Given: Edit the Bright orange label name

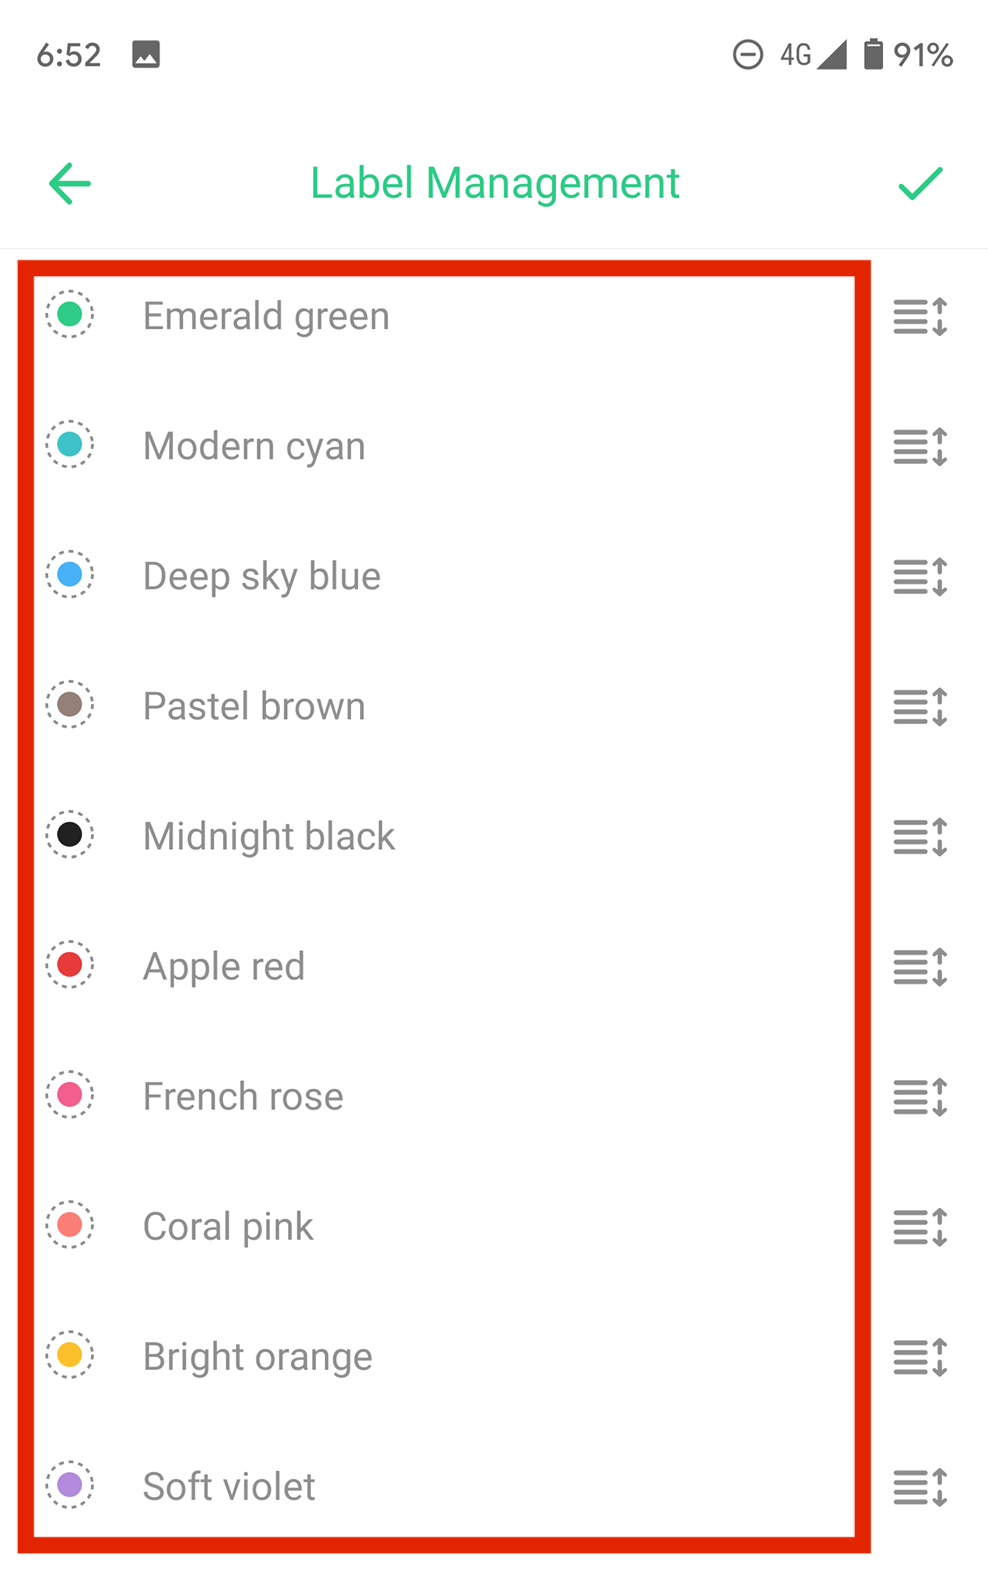Looking at the screenshot, I should (257, 1356).
